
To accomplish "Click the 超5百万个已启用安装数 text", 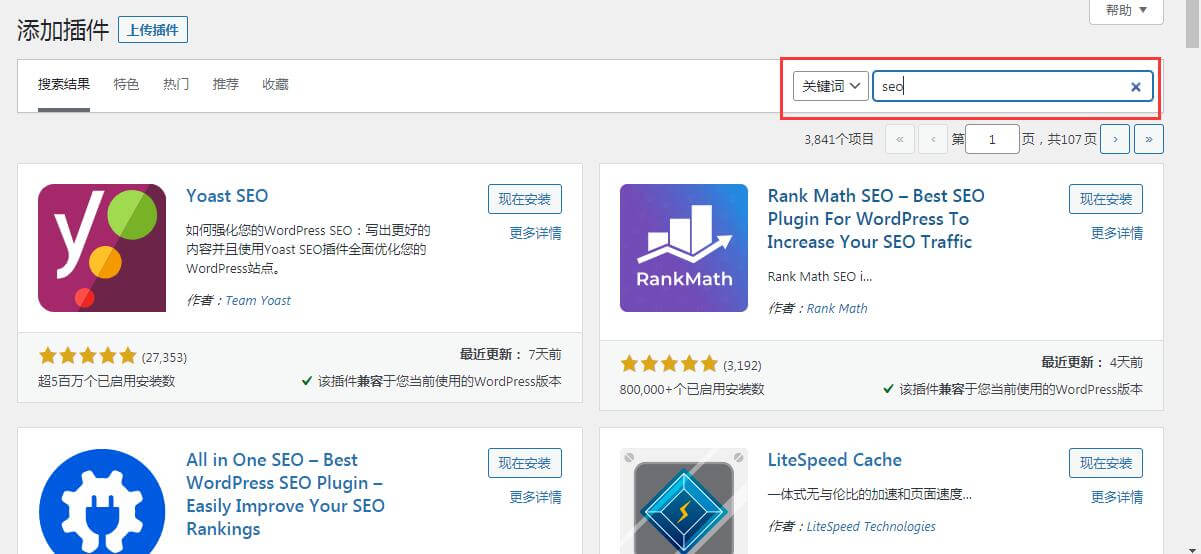I will click(107, 381).
